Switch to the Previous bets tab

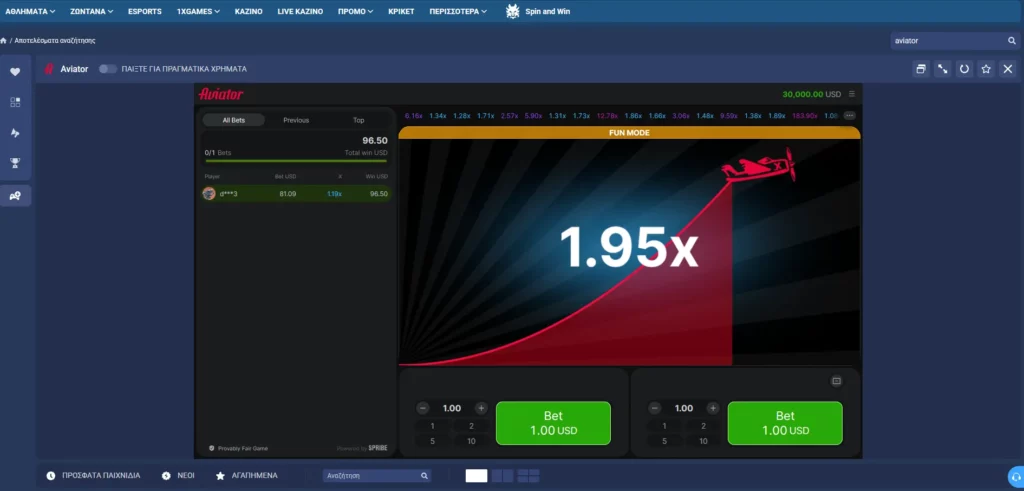click(x=296, y=120)
